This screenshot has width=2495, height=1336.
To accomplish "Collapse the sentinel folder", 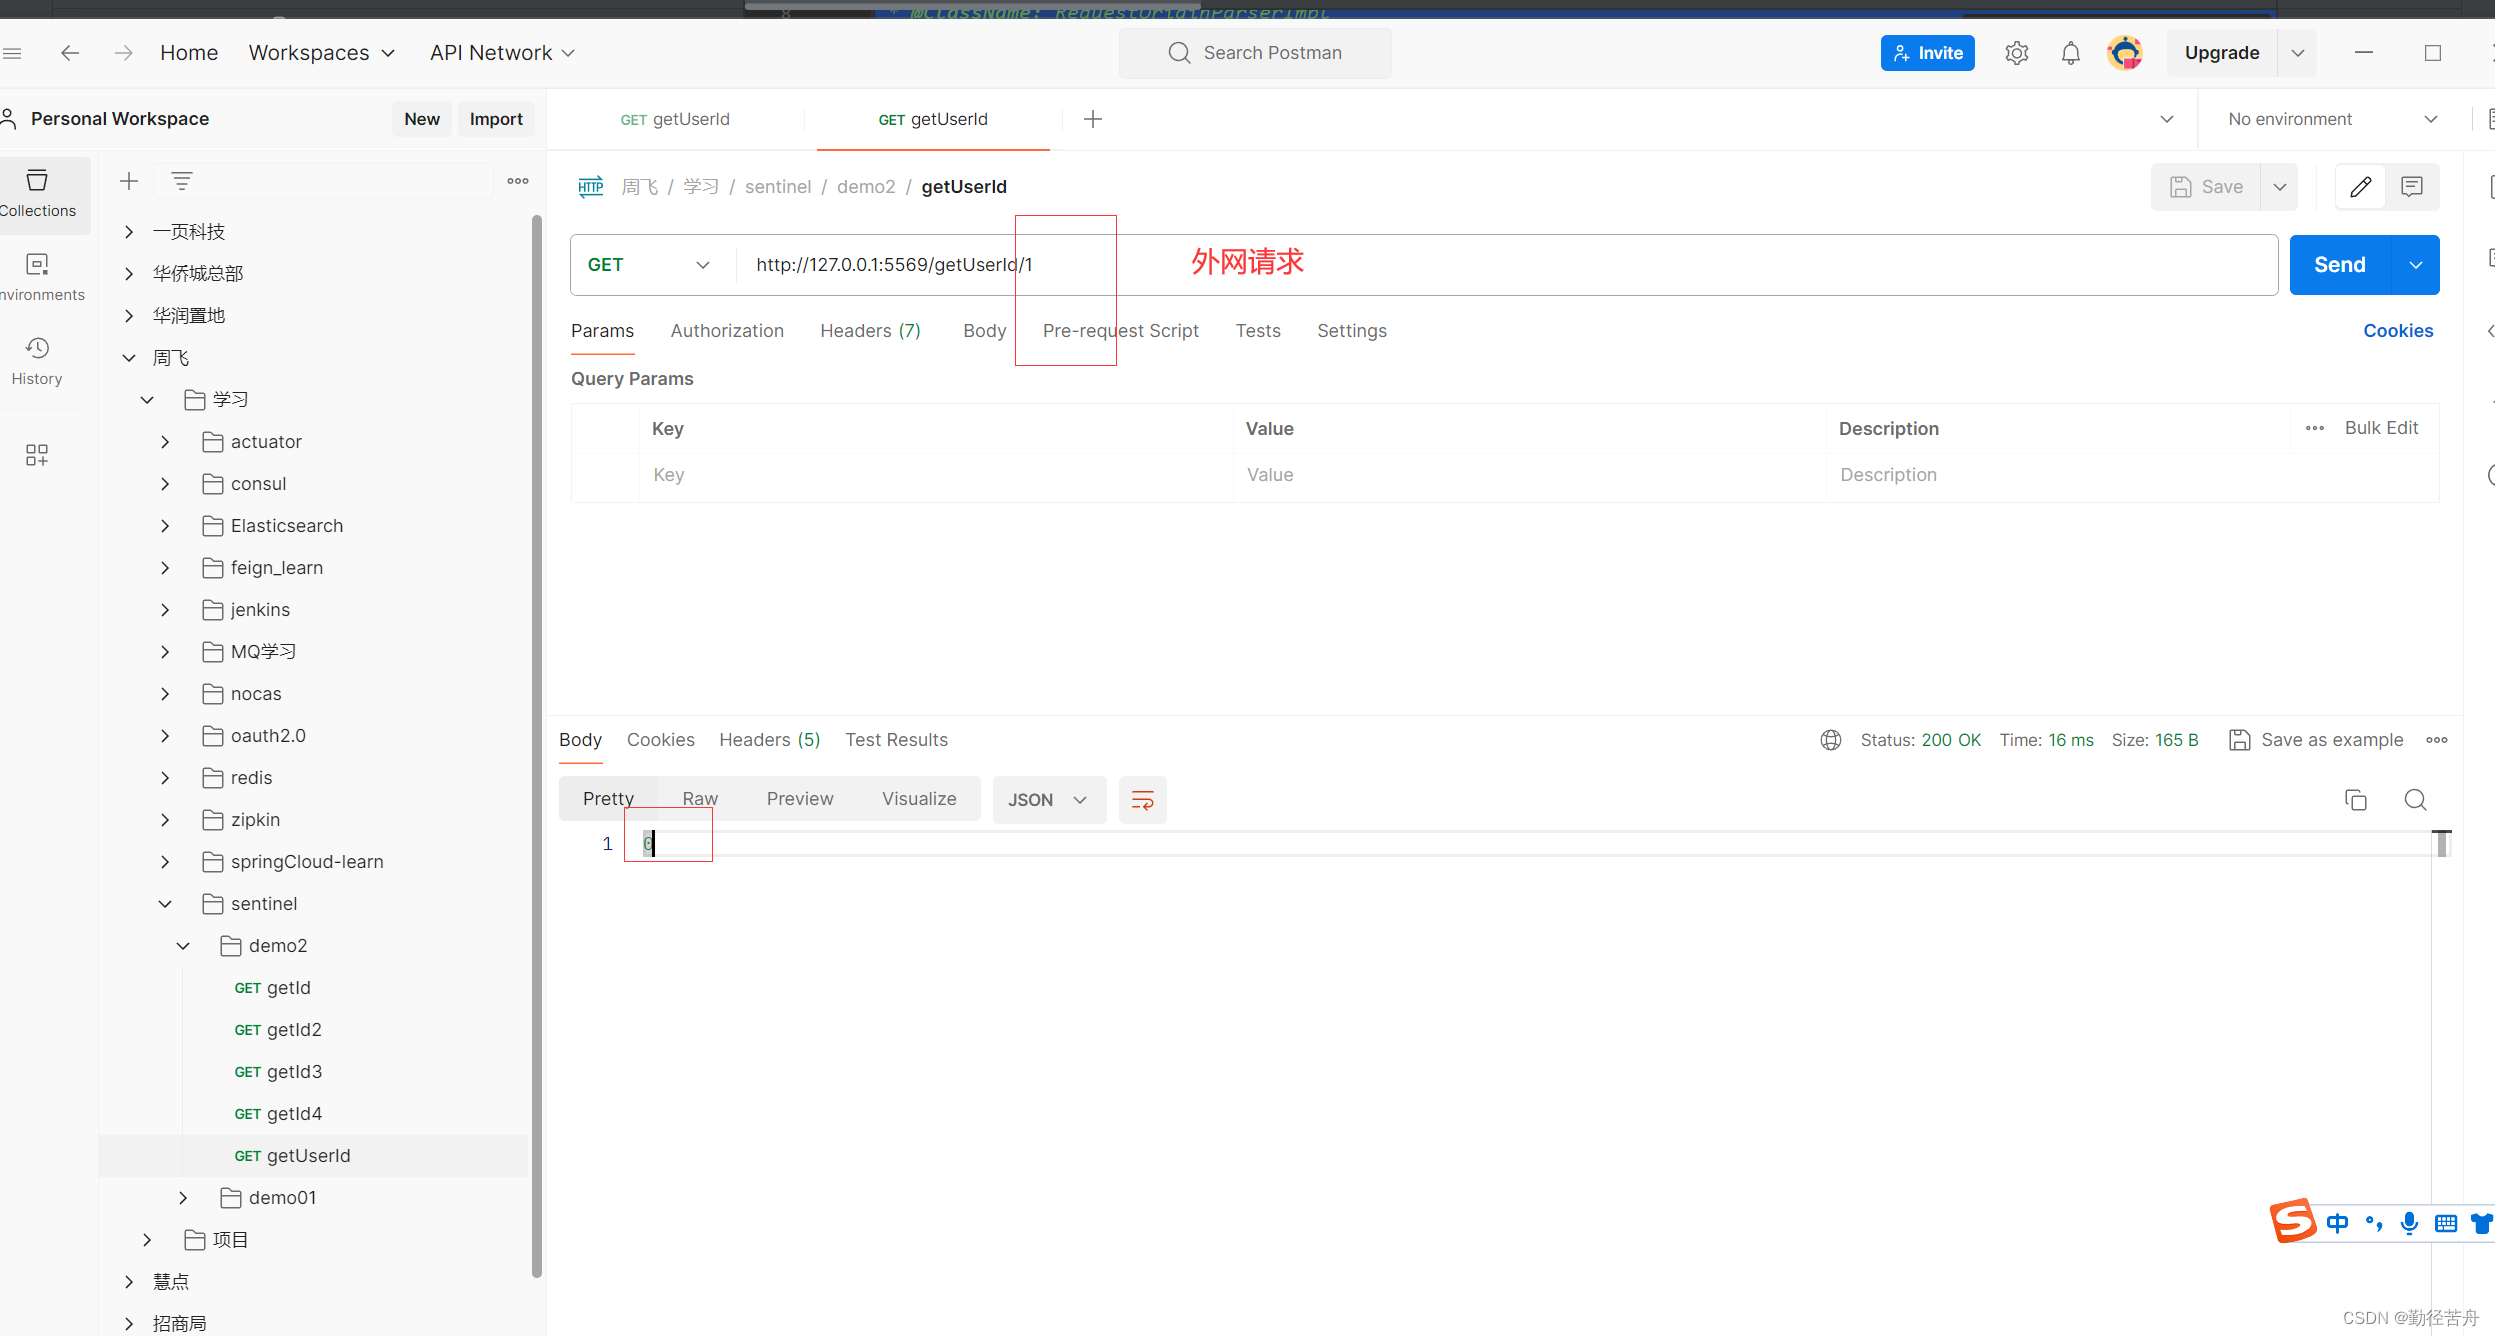I will (165, 904).
